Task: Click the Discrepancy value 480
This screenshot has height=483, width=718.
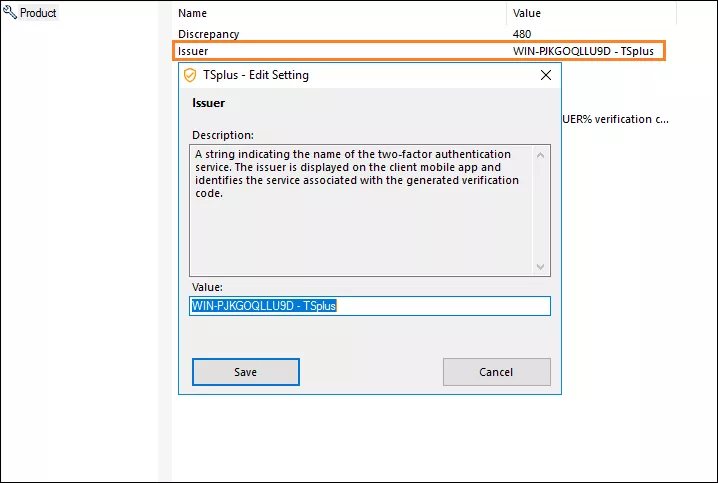Action: coord(522,34)
